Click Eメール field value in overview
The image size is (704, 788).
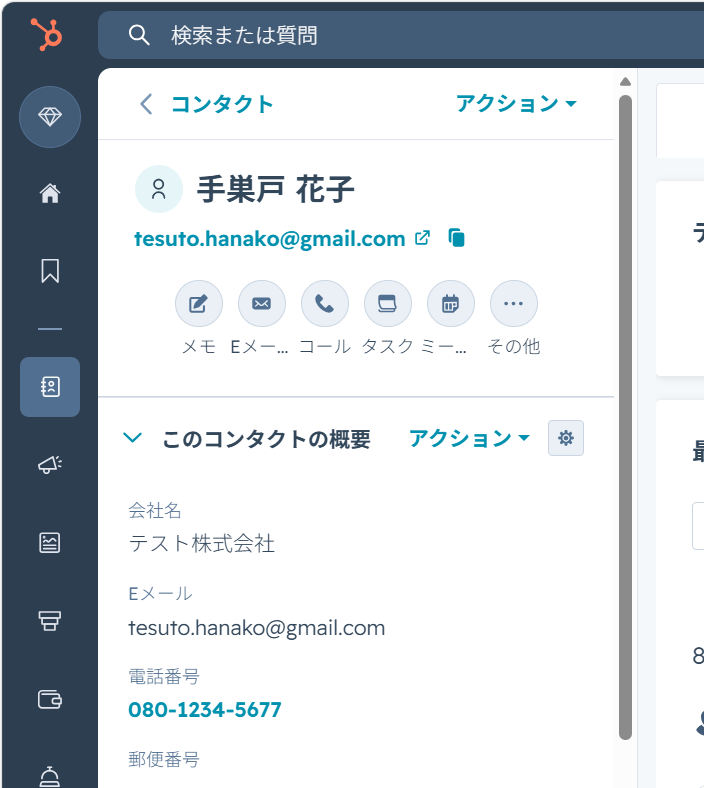click(257, 628)
